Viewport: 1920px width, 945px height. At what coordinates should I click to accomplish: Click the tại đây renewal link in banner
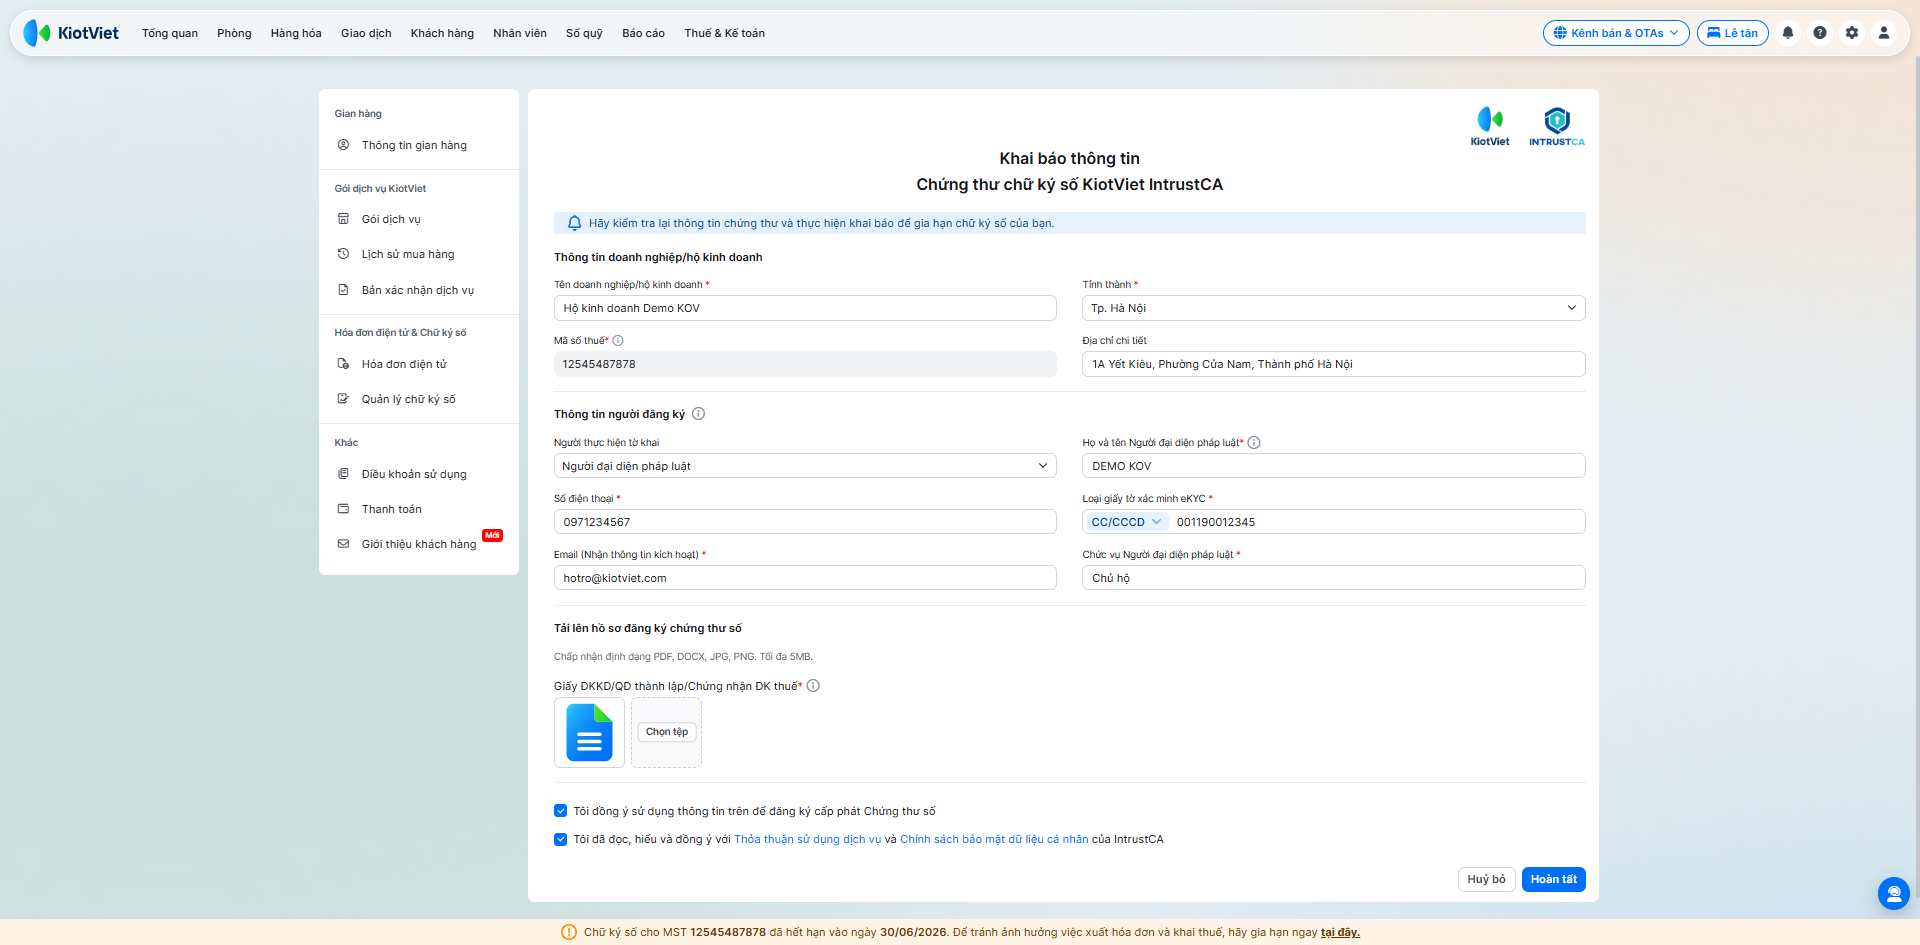coord(1340,932)
